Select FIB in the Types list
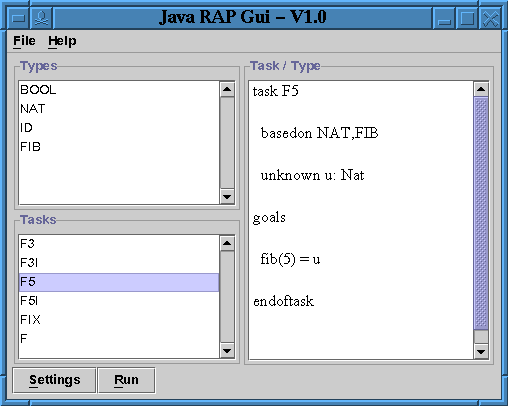508x406 pixels. pos(119,147)
